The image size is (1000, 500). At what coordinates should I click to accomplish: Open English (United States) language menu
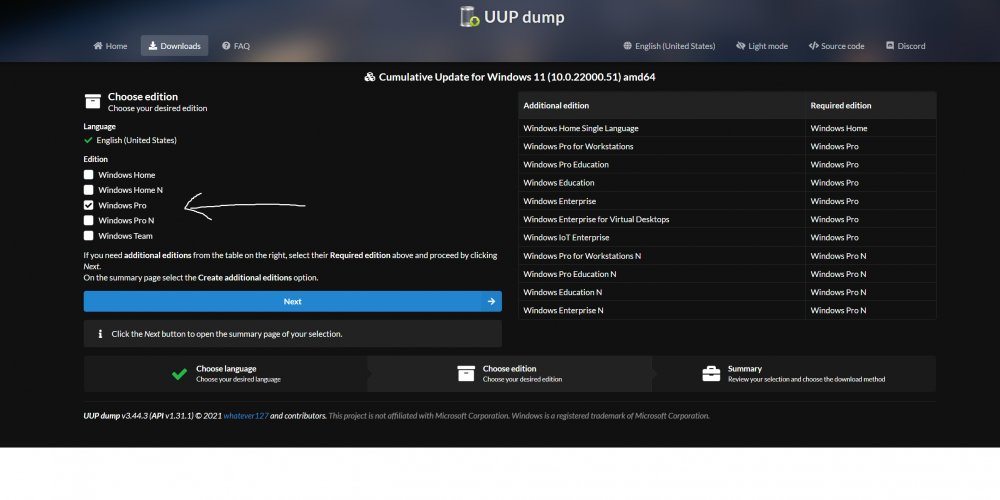(x=670, y=46)
